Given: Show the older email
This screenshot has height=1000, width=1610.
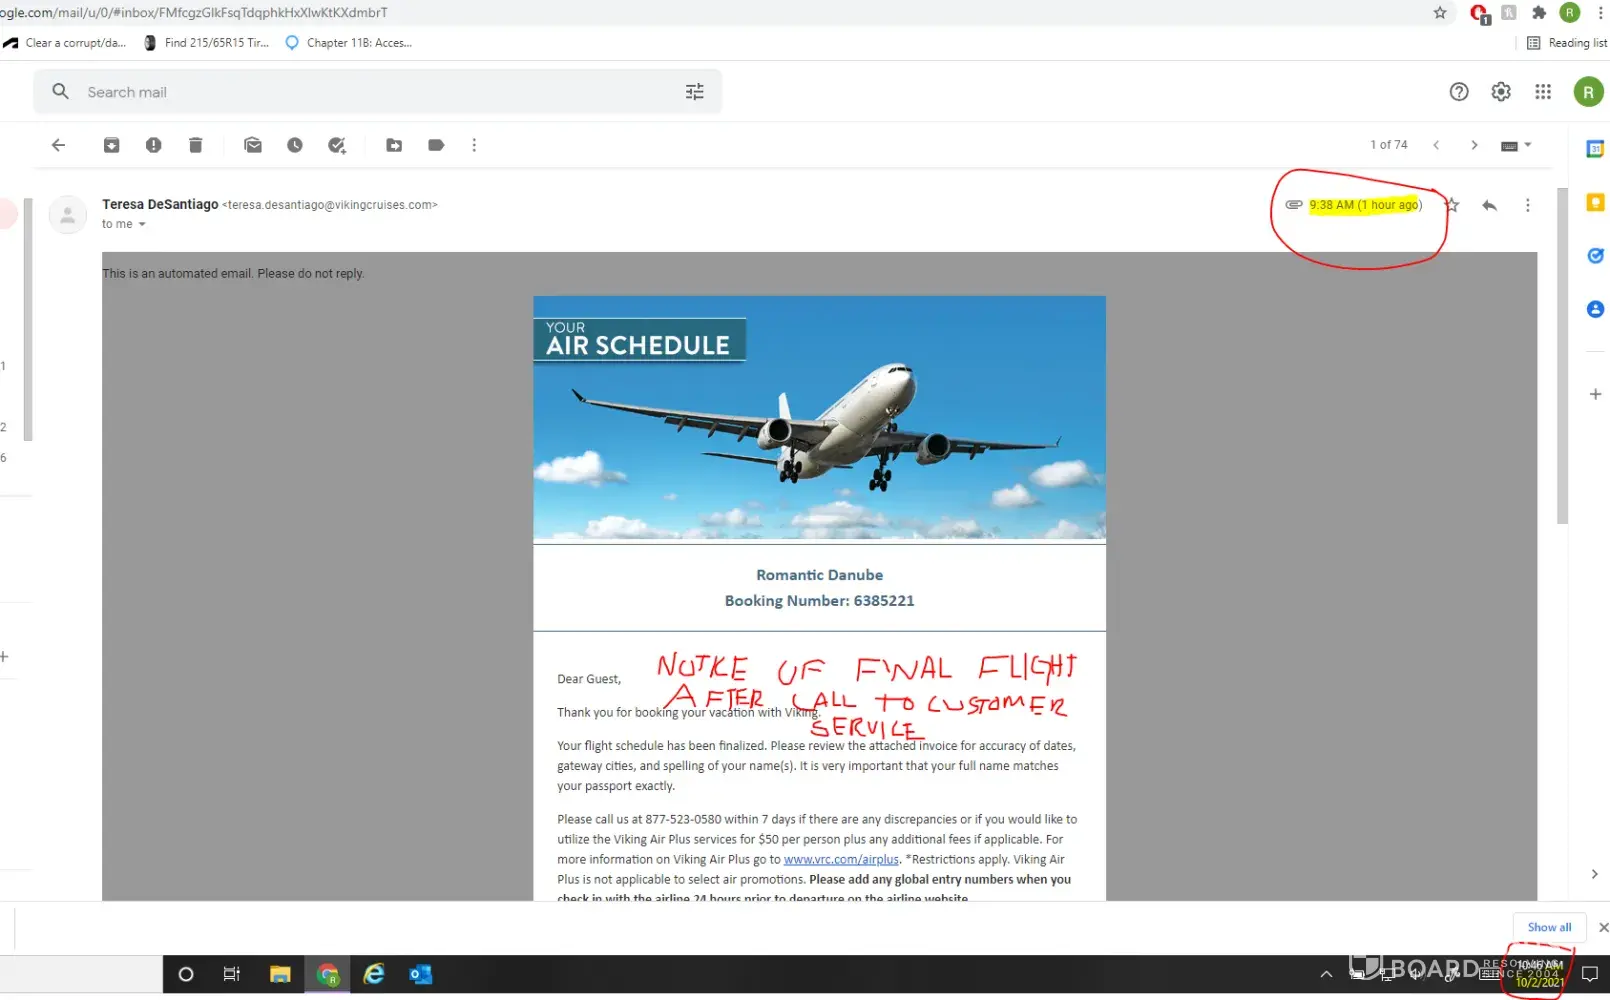Looking at the screenshot, I should pyautogui.click(x=1474, y=145).
